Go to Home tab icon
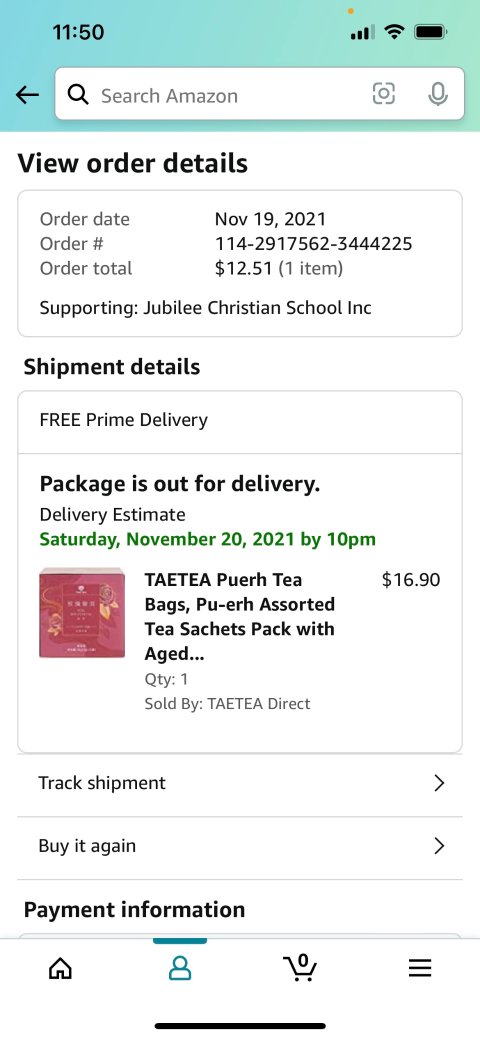Viewport: 480px width, 1039px height. (60, 969)
